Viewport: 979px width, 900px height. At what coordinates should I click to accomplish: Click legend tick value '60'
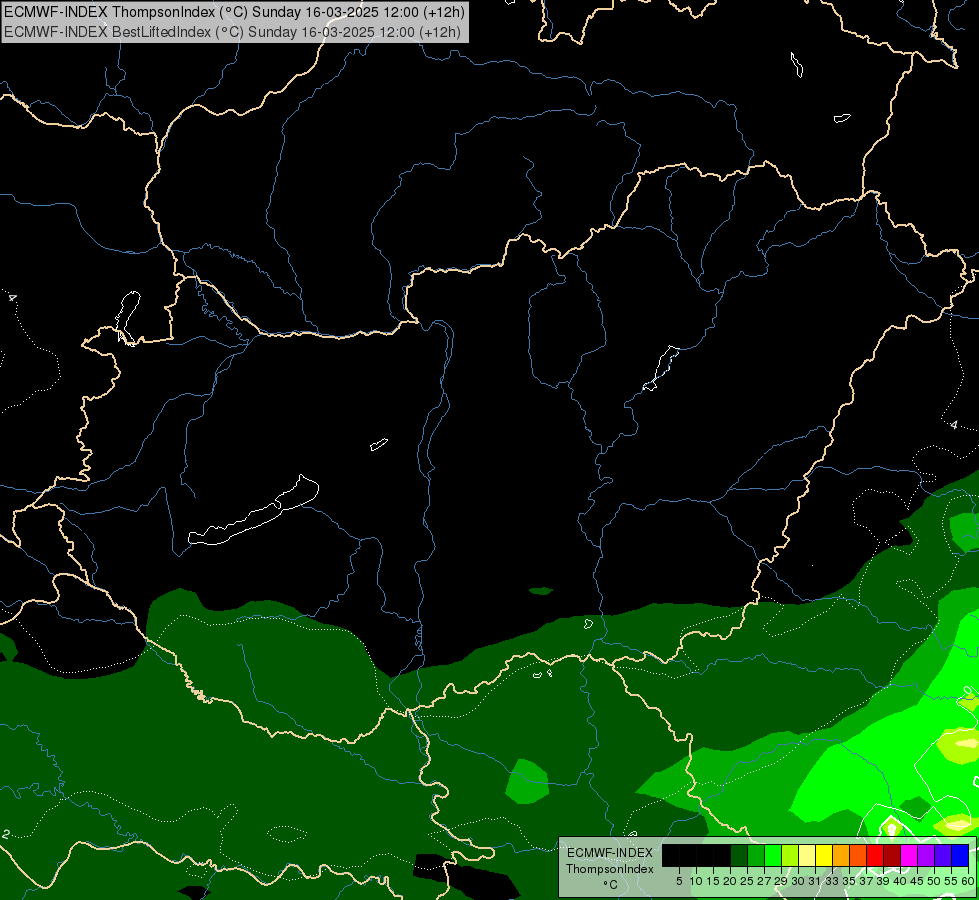tap(968, 881)
